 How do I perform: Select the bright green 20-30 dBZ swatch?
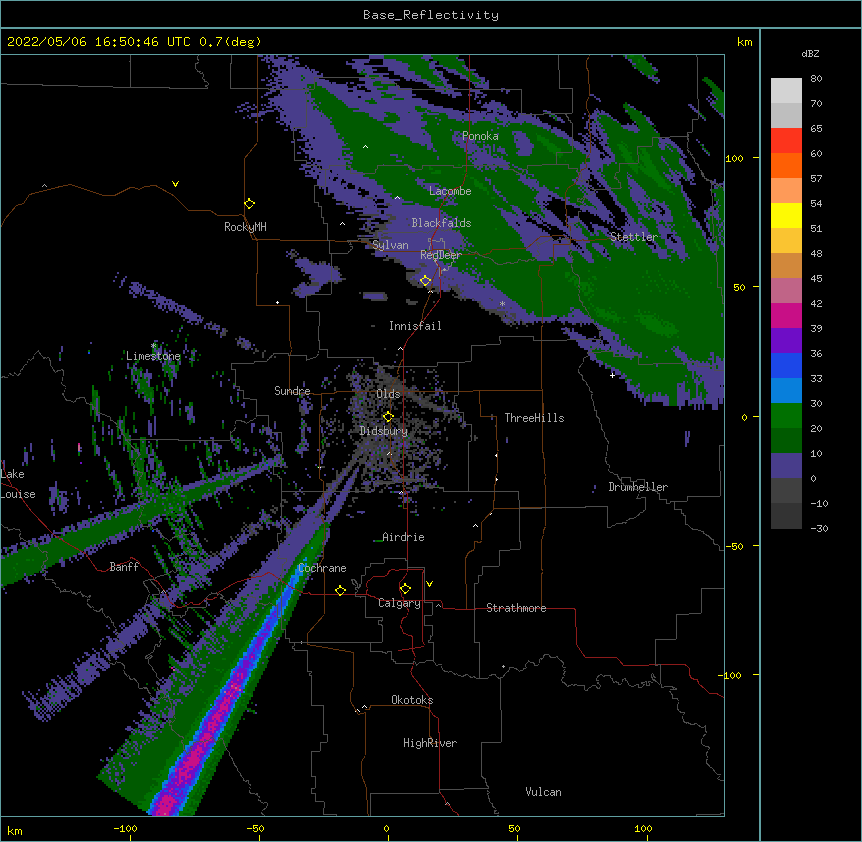pos(786,416)
